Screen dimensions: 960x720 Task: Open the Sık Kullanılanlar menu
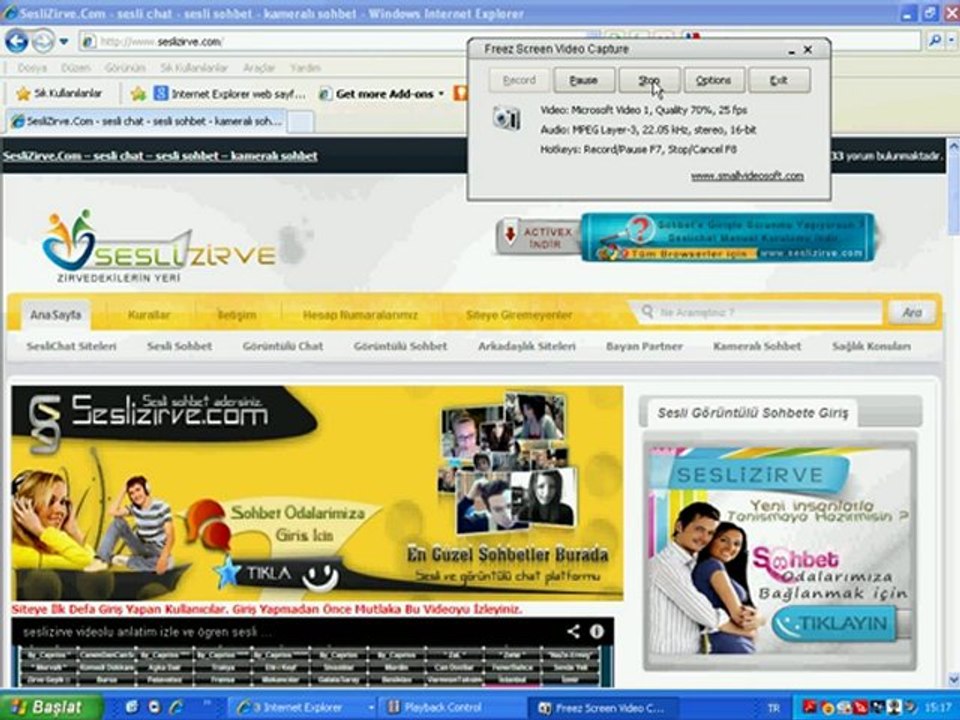[x=193, y=68]
